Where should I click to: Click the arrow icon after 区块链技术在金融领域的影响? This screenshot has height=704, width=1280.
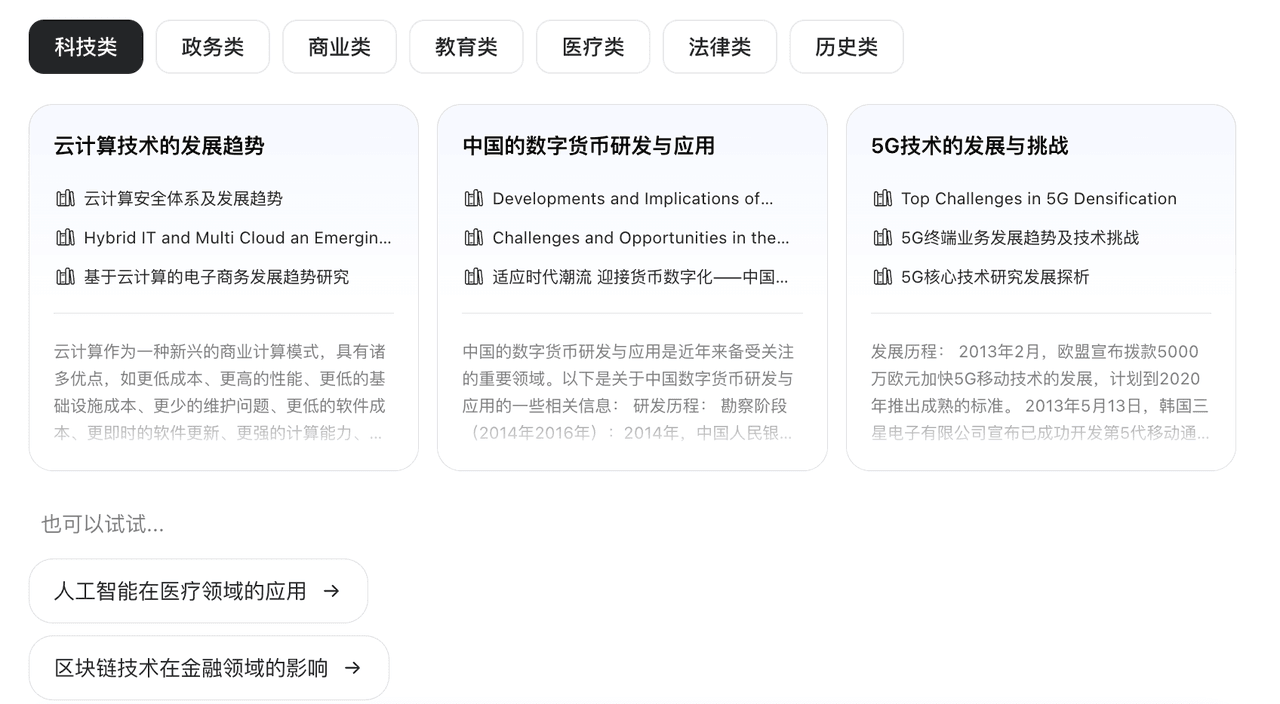click(x=352, y=668)
